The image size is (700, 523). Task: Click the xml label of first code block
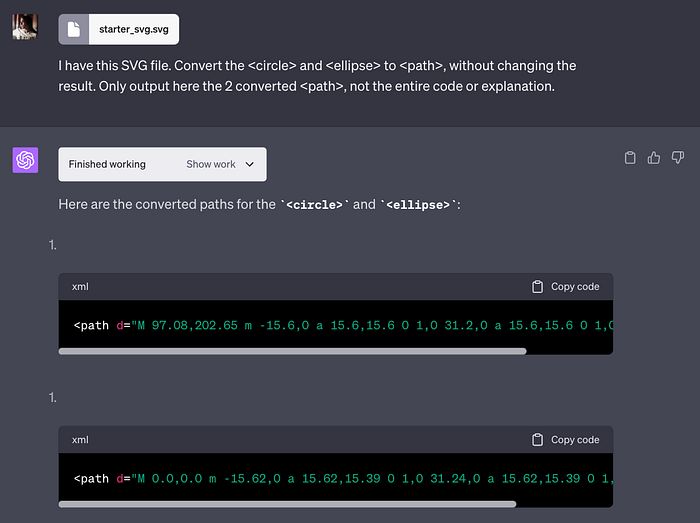[80, 287]
